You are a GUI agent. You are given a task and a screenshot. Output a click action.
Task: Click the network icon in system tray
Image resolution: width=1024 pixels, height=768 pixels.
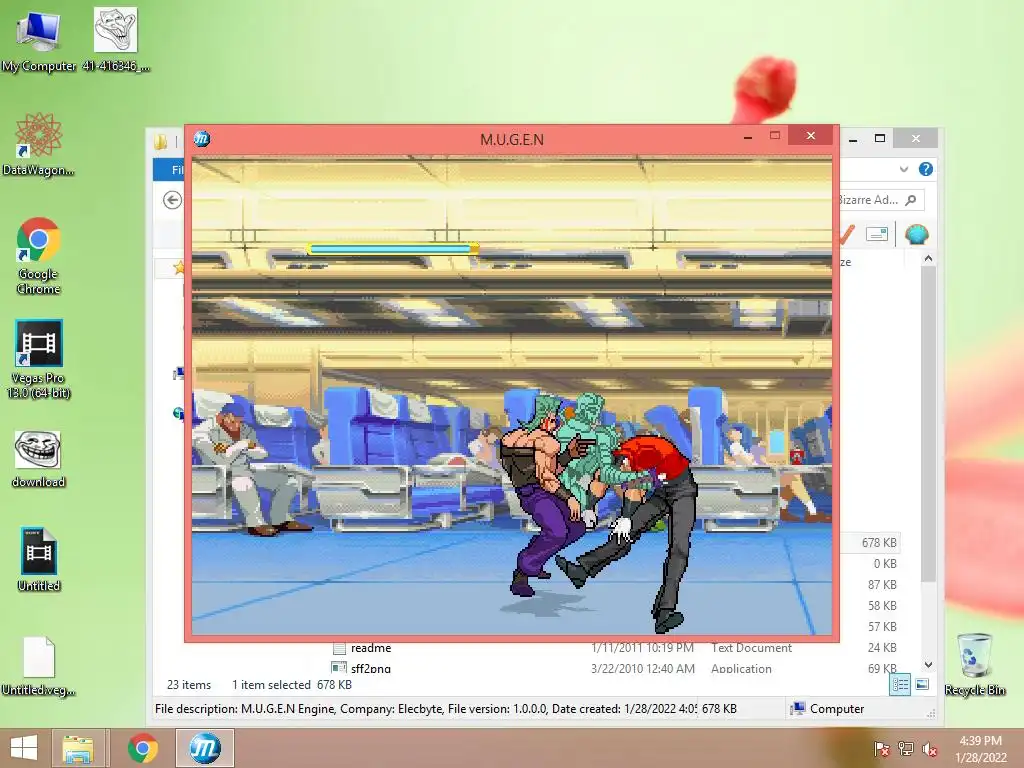coord(905,749)
